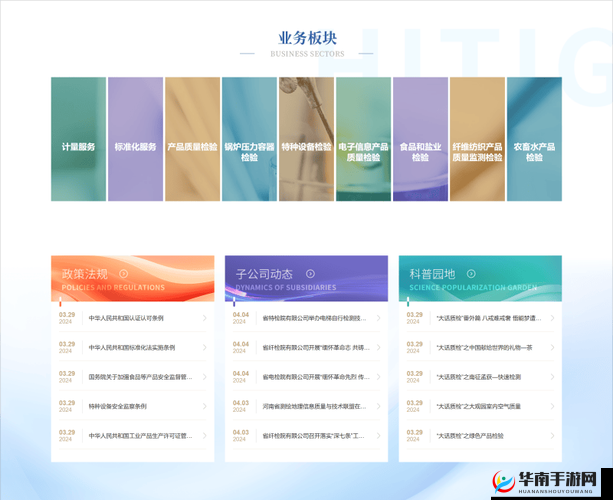Click the circle arrow beside 政策法规
The height and width of the screenshot is (500, 613).
124,274
